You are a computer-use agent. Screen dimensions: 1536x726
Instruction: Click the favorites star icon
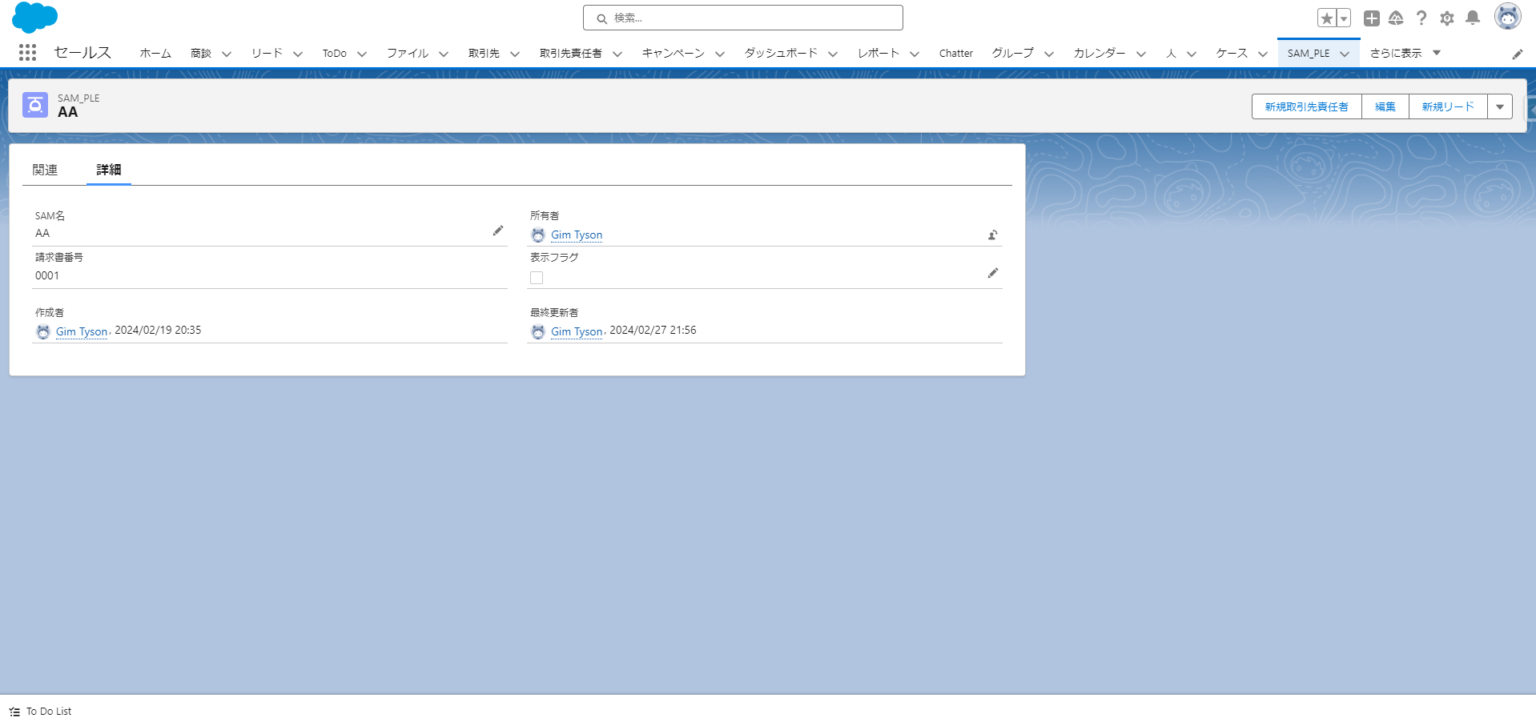click(1326, 18)
